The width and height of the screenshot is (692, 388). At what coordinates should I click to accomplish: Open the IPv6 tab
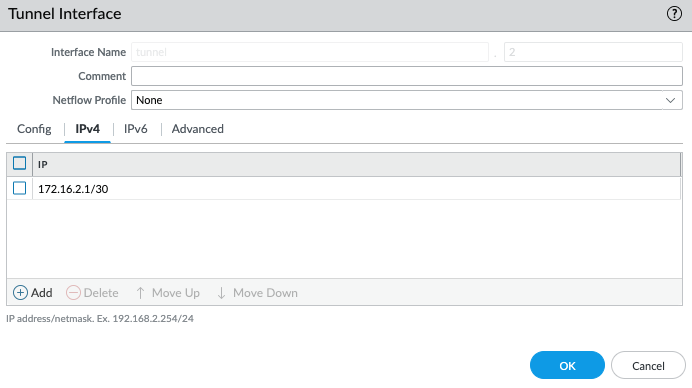(x=135, y=129)
